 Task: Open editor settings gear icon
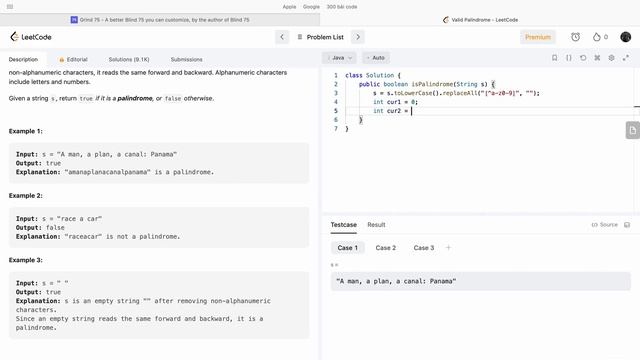click(x=611, y=58)
